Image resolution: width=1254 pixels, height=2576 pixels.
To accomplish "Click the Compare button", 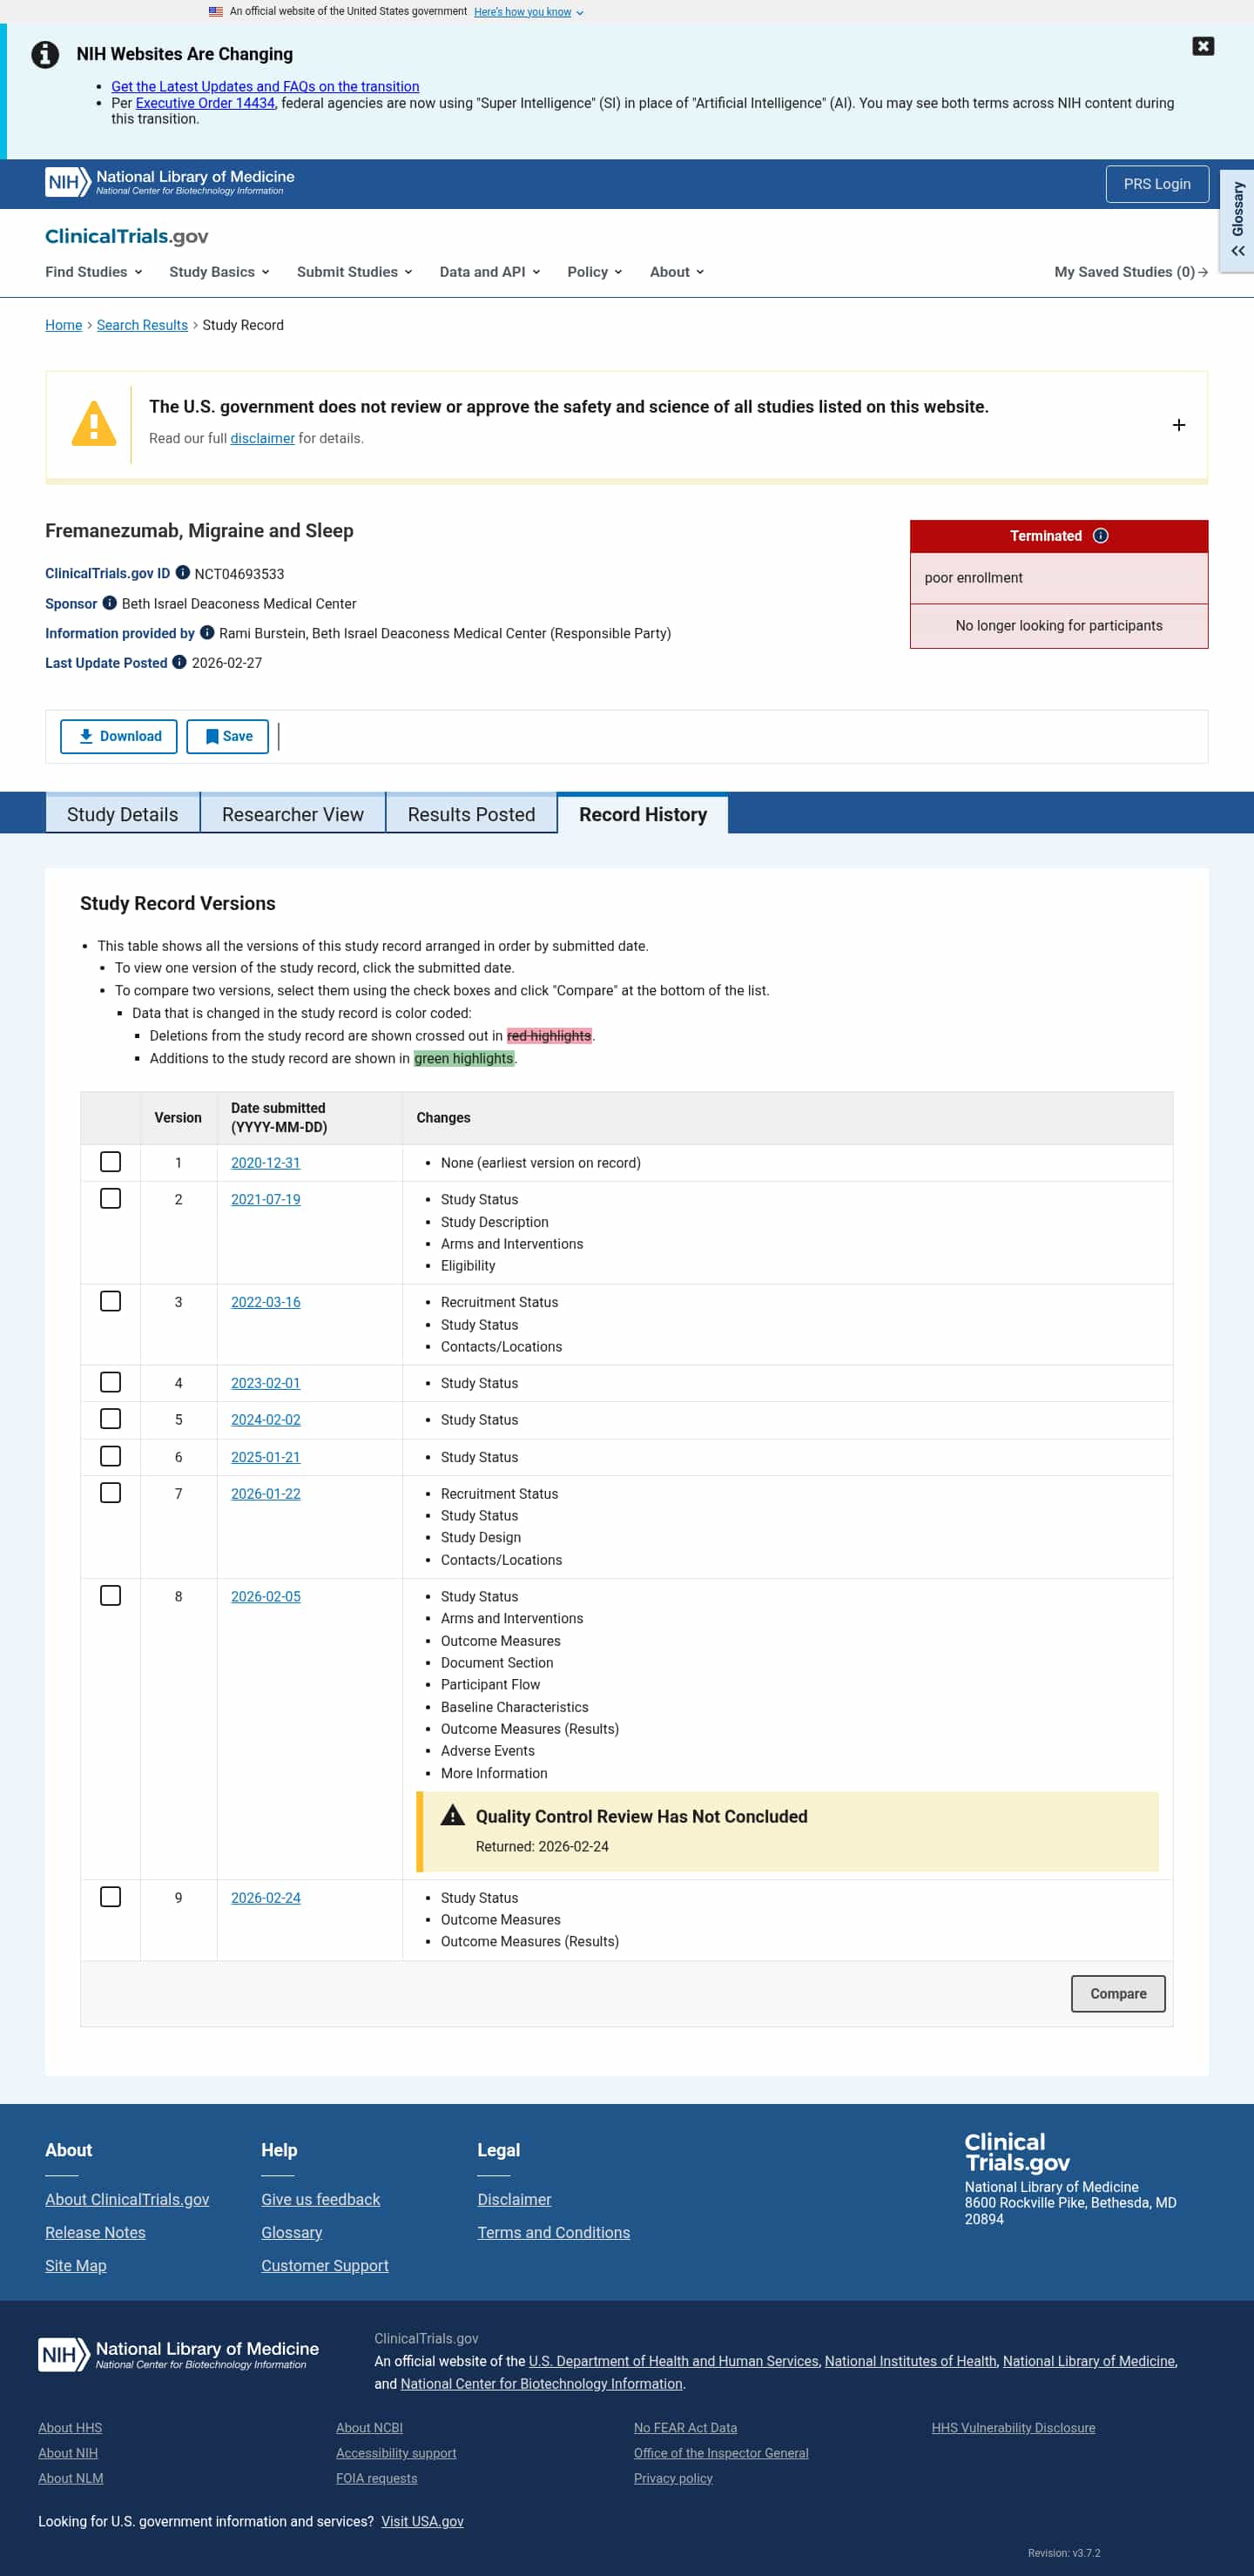I will click(1118, 1994).
